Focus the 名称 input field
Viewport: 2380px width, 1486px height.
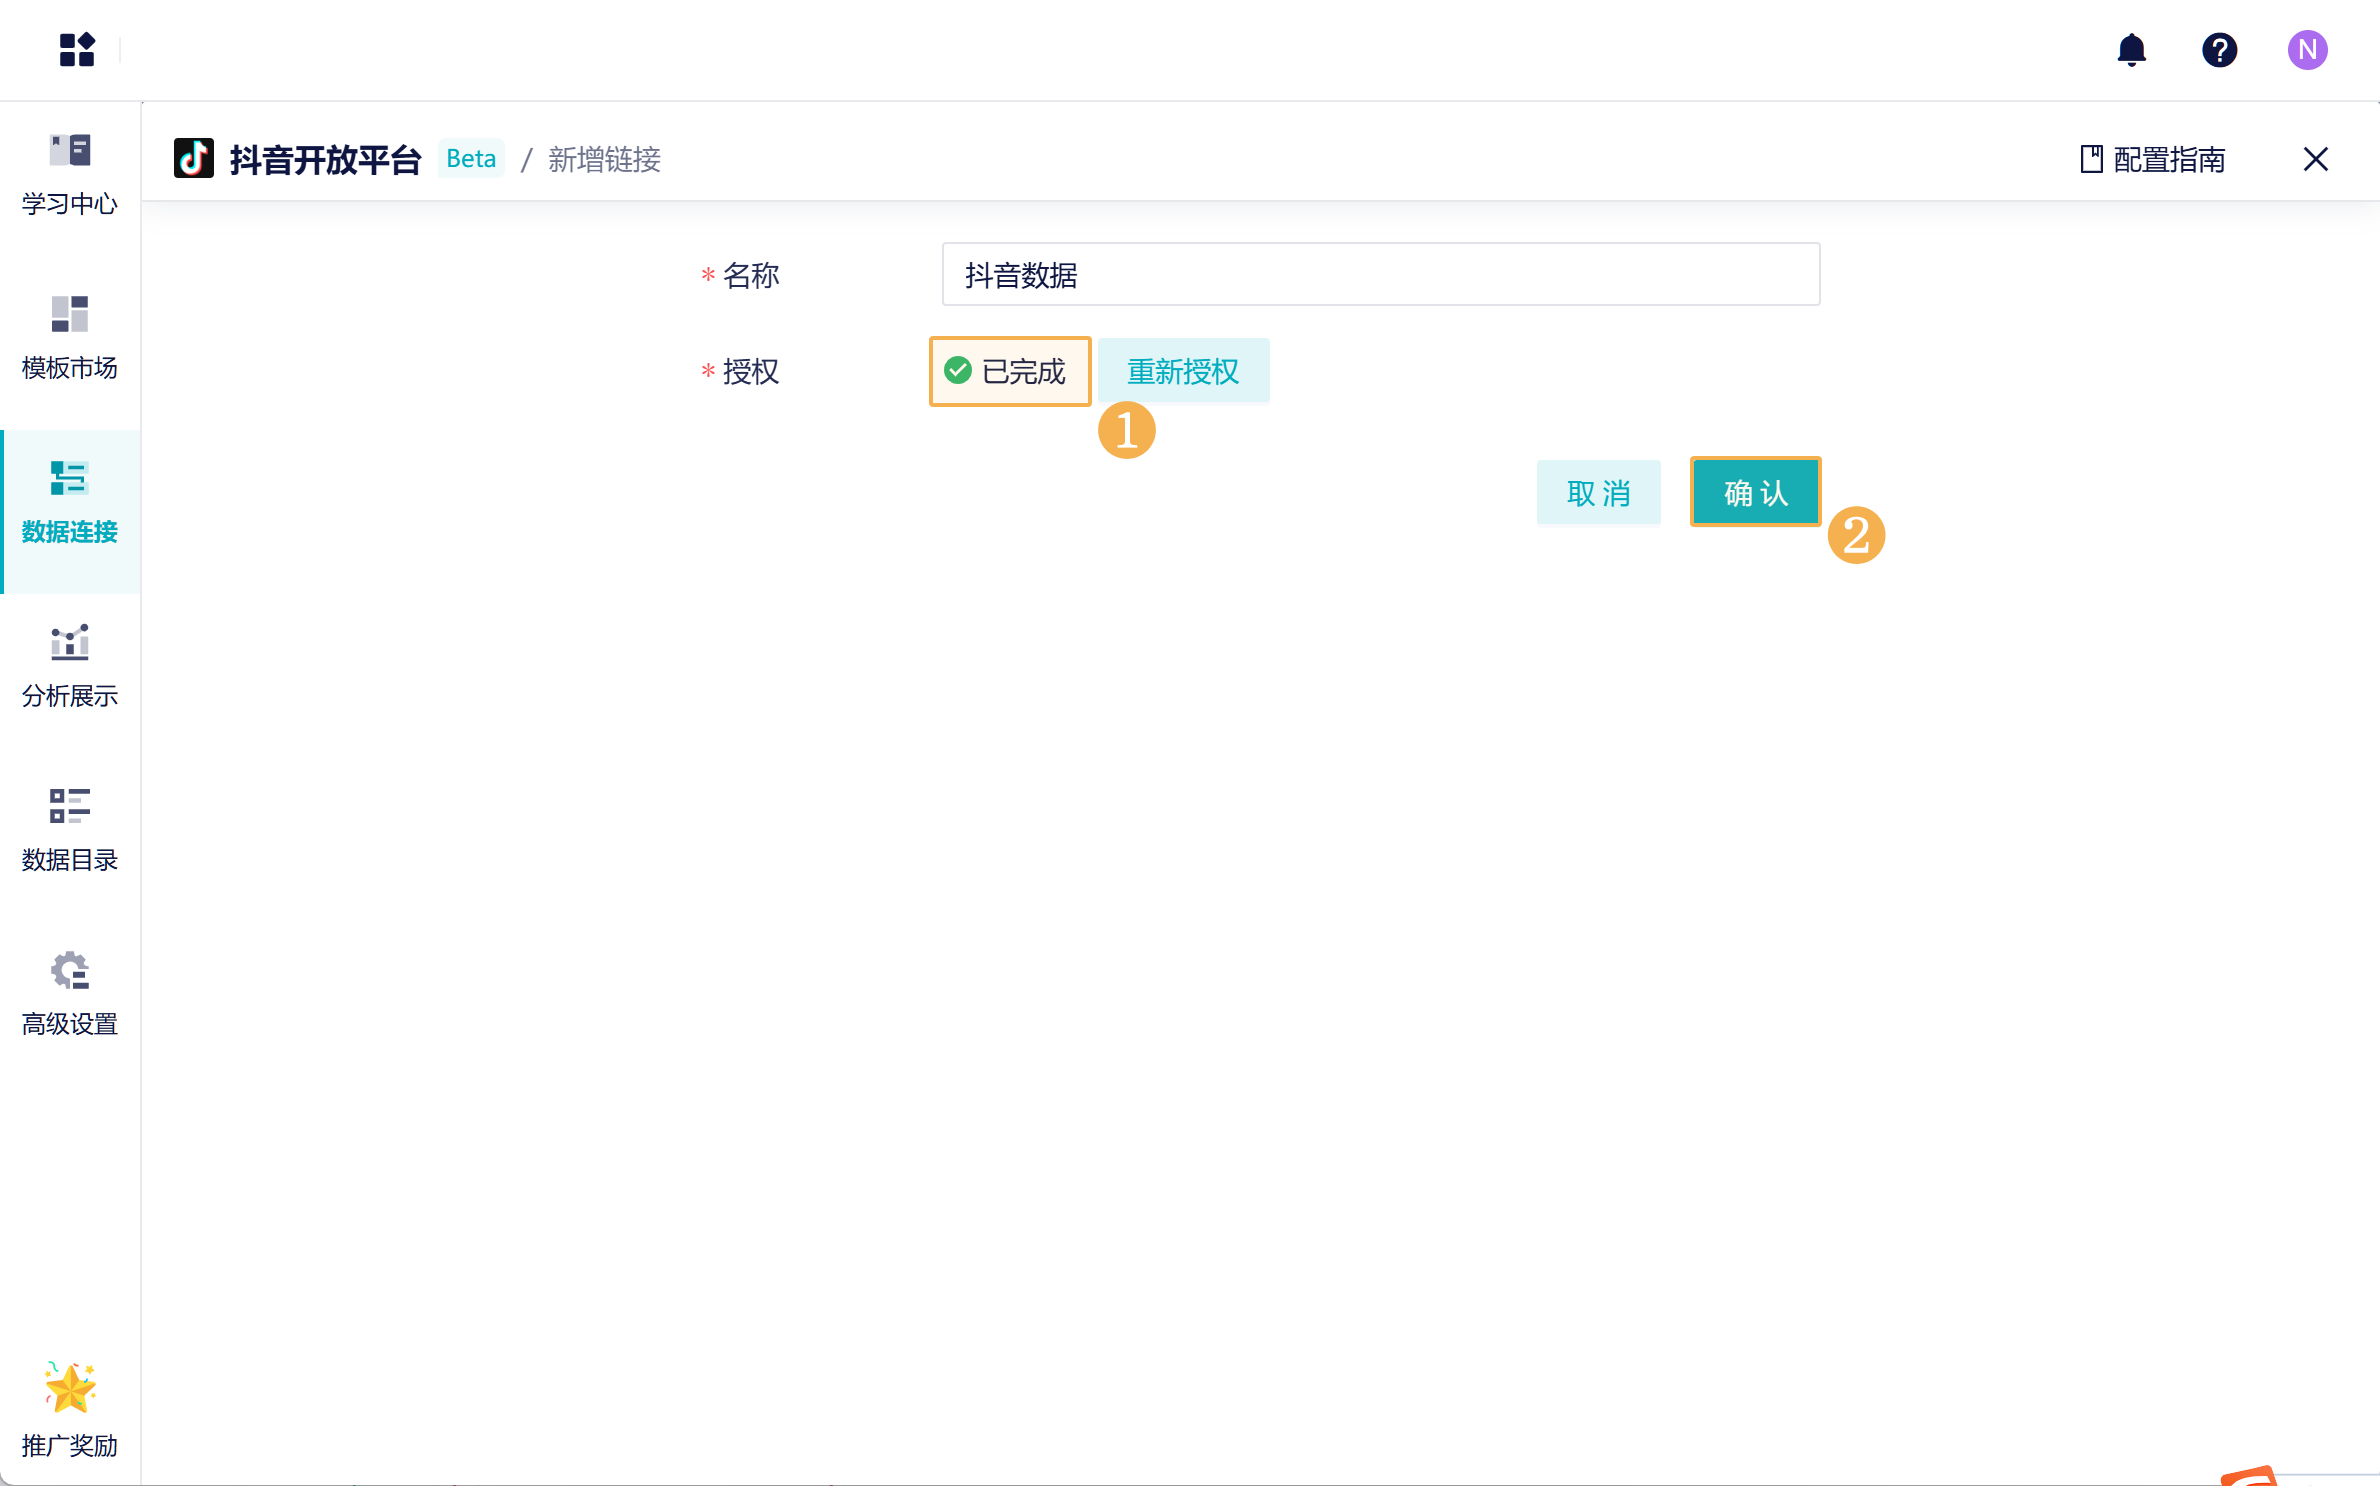[1380, 274]
